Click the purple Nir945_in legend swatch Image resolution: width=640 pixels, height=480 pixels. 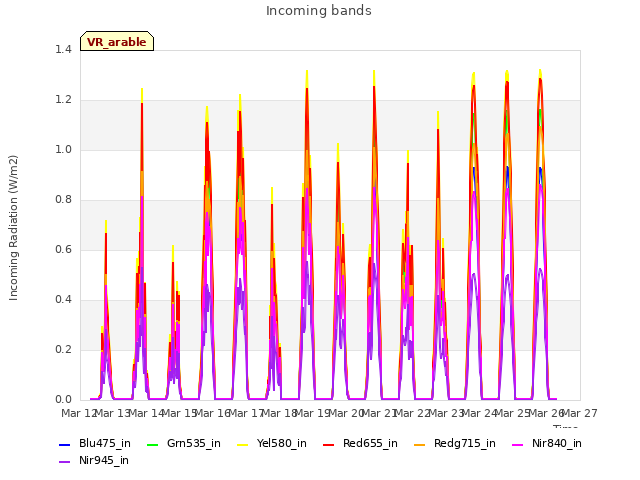point(65,462)
